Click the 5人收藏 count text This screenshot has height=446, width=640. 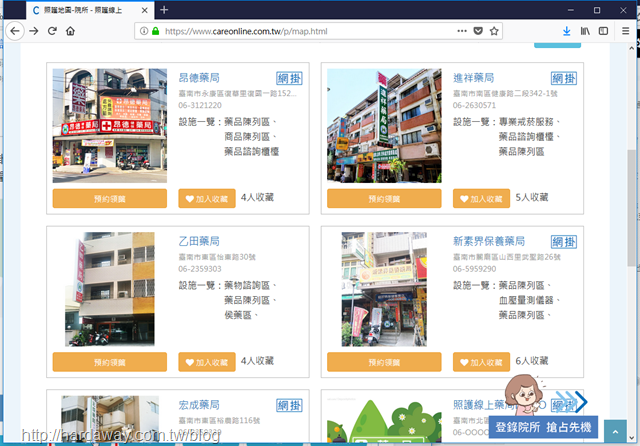(x=531, y=197)
